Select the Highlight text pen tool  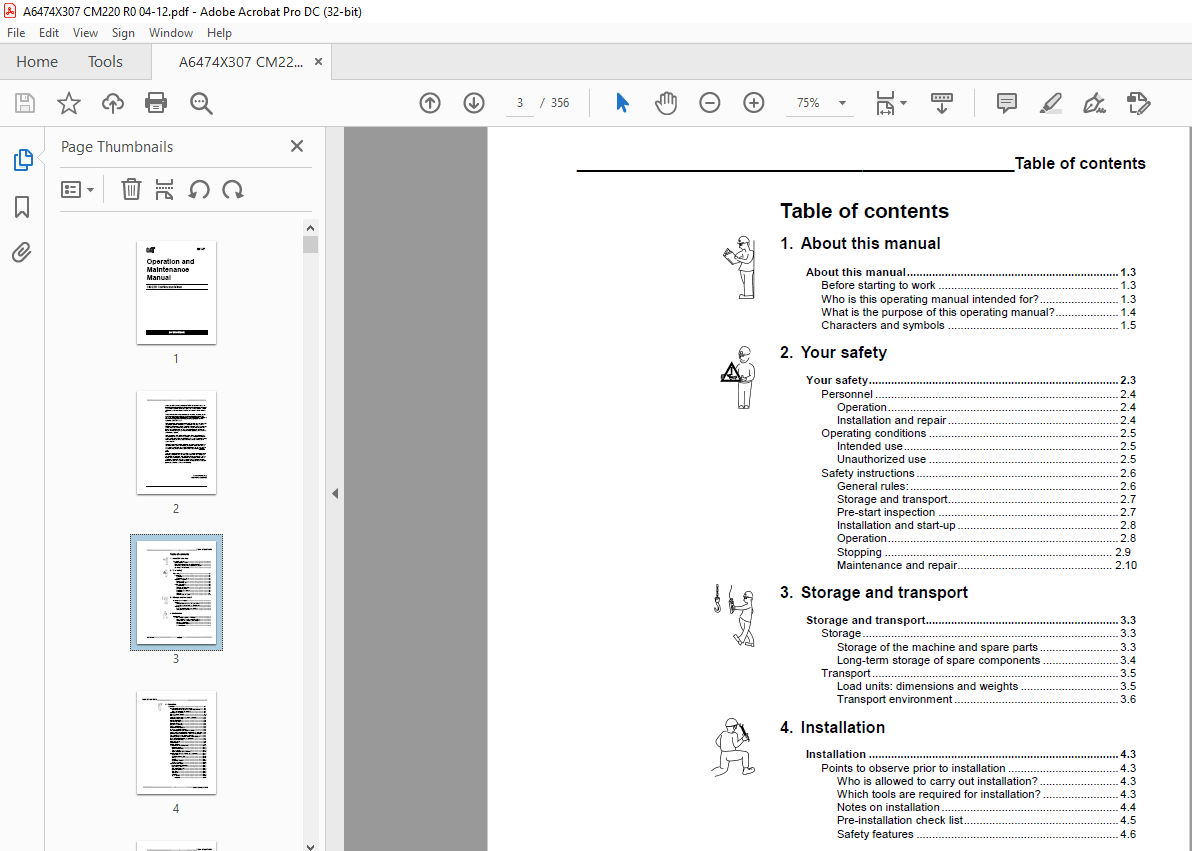[1051, 103]
